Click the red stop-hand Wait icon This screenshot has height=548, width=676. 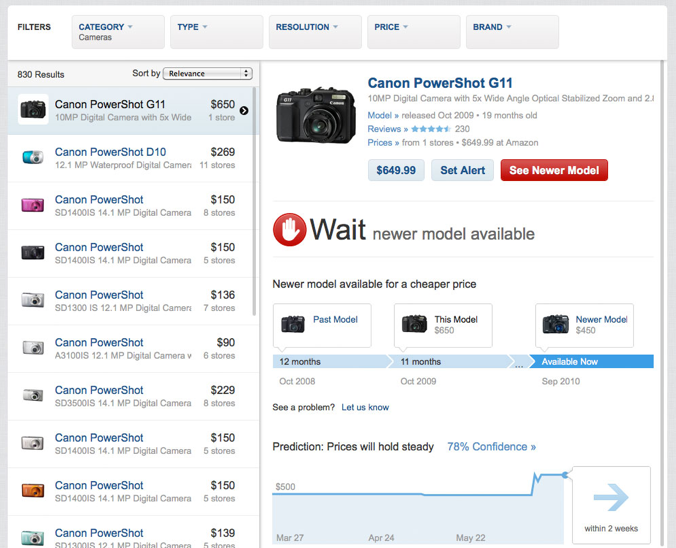pos(289,230)
